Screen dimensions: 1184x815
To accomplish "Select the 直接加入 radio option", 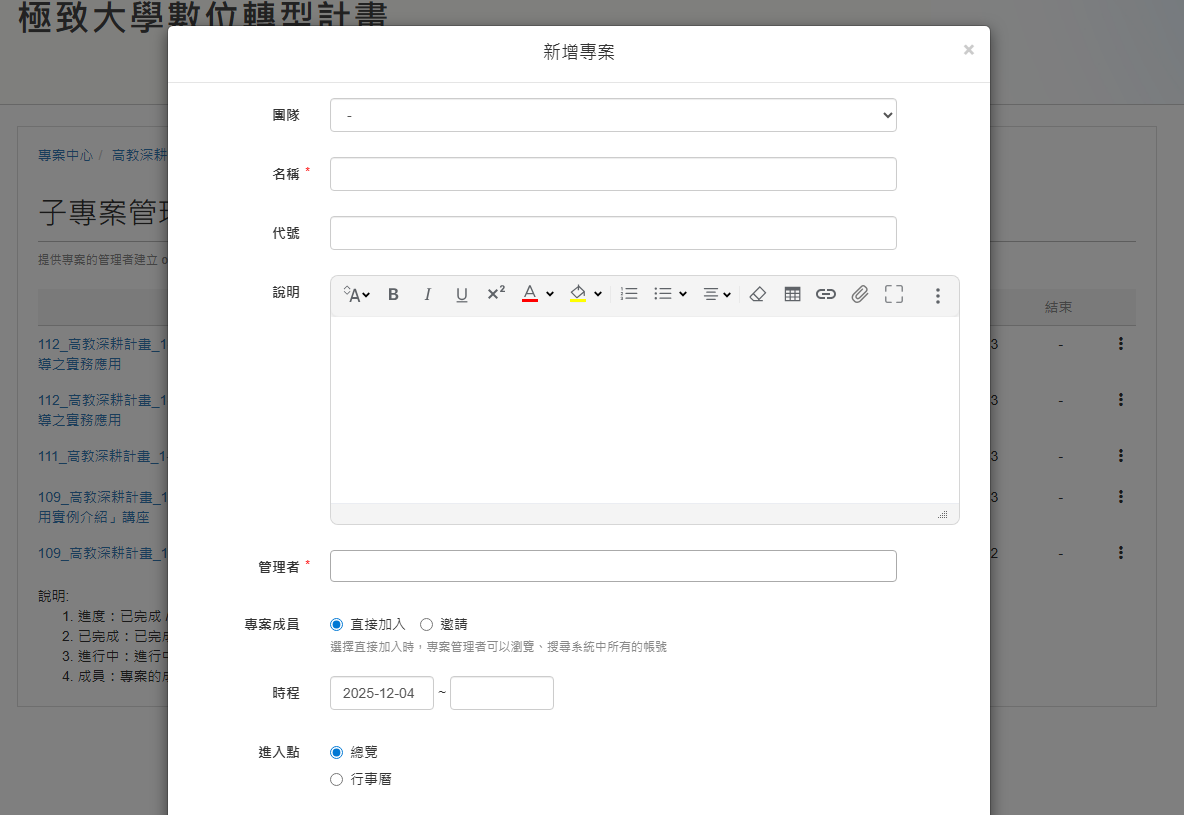I will pos(336,624).
